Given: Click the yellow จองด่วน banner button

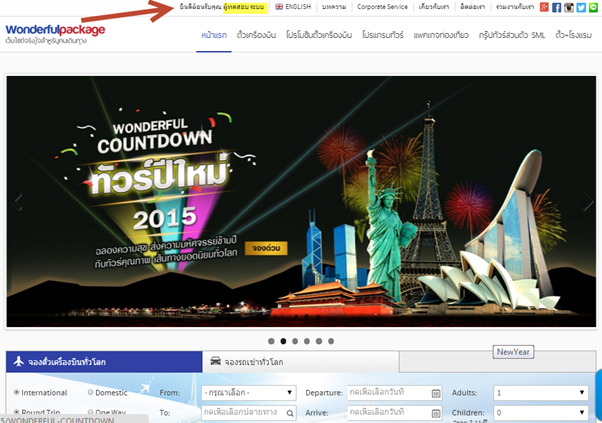Looking at the screenshot, I should (266, 248).
